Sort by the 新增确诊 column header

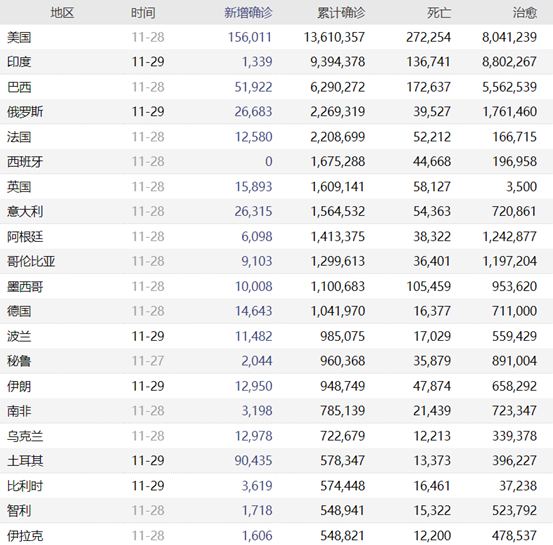(x=248, y=13)
